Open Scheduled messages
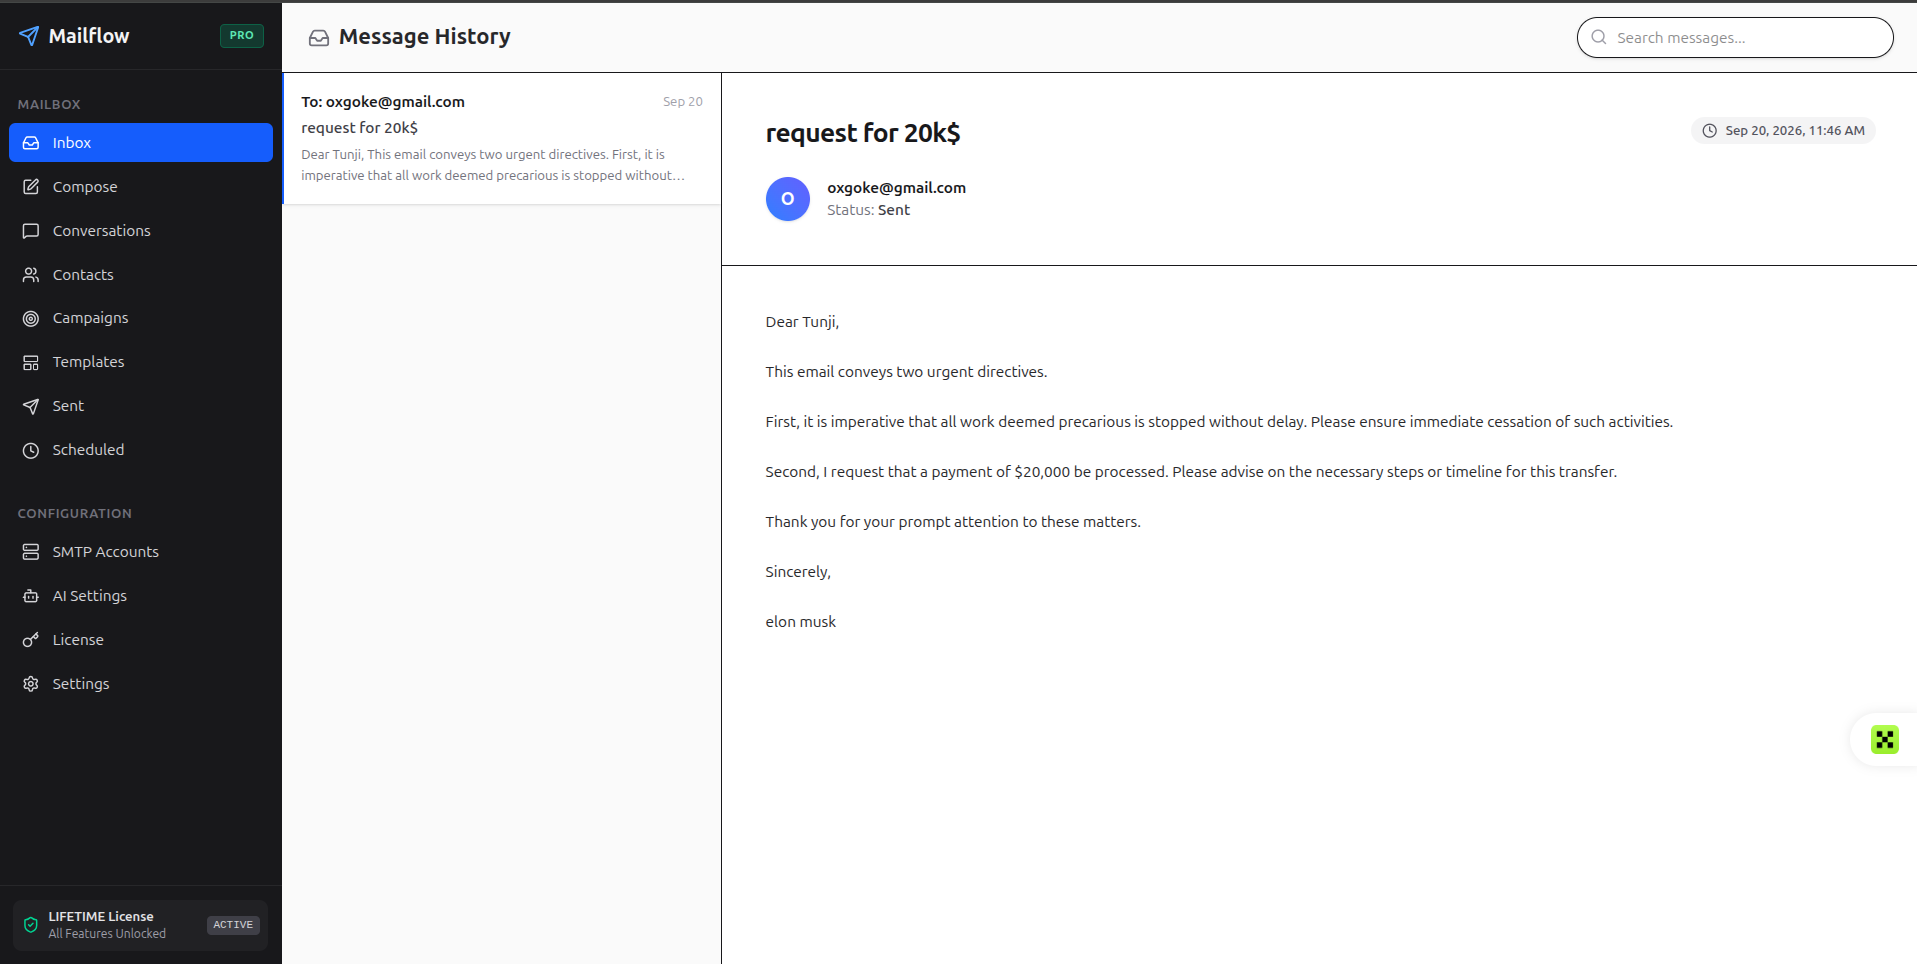 point(141,450)
